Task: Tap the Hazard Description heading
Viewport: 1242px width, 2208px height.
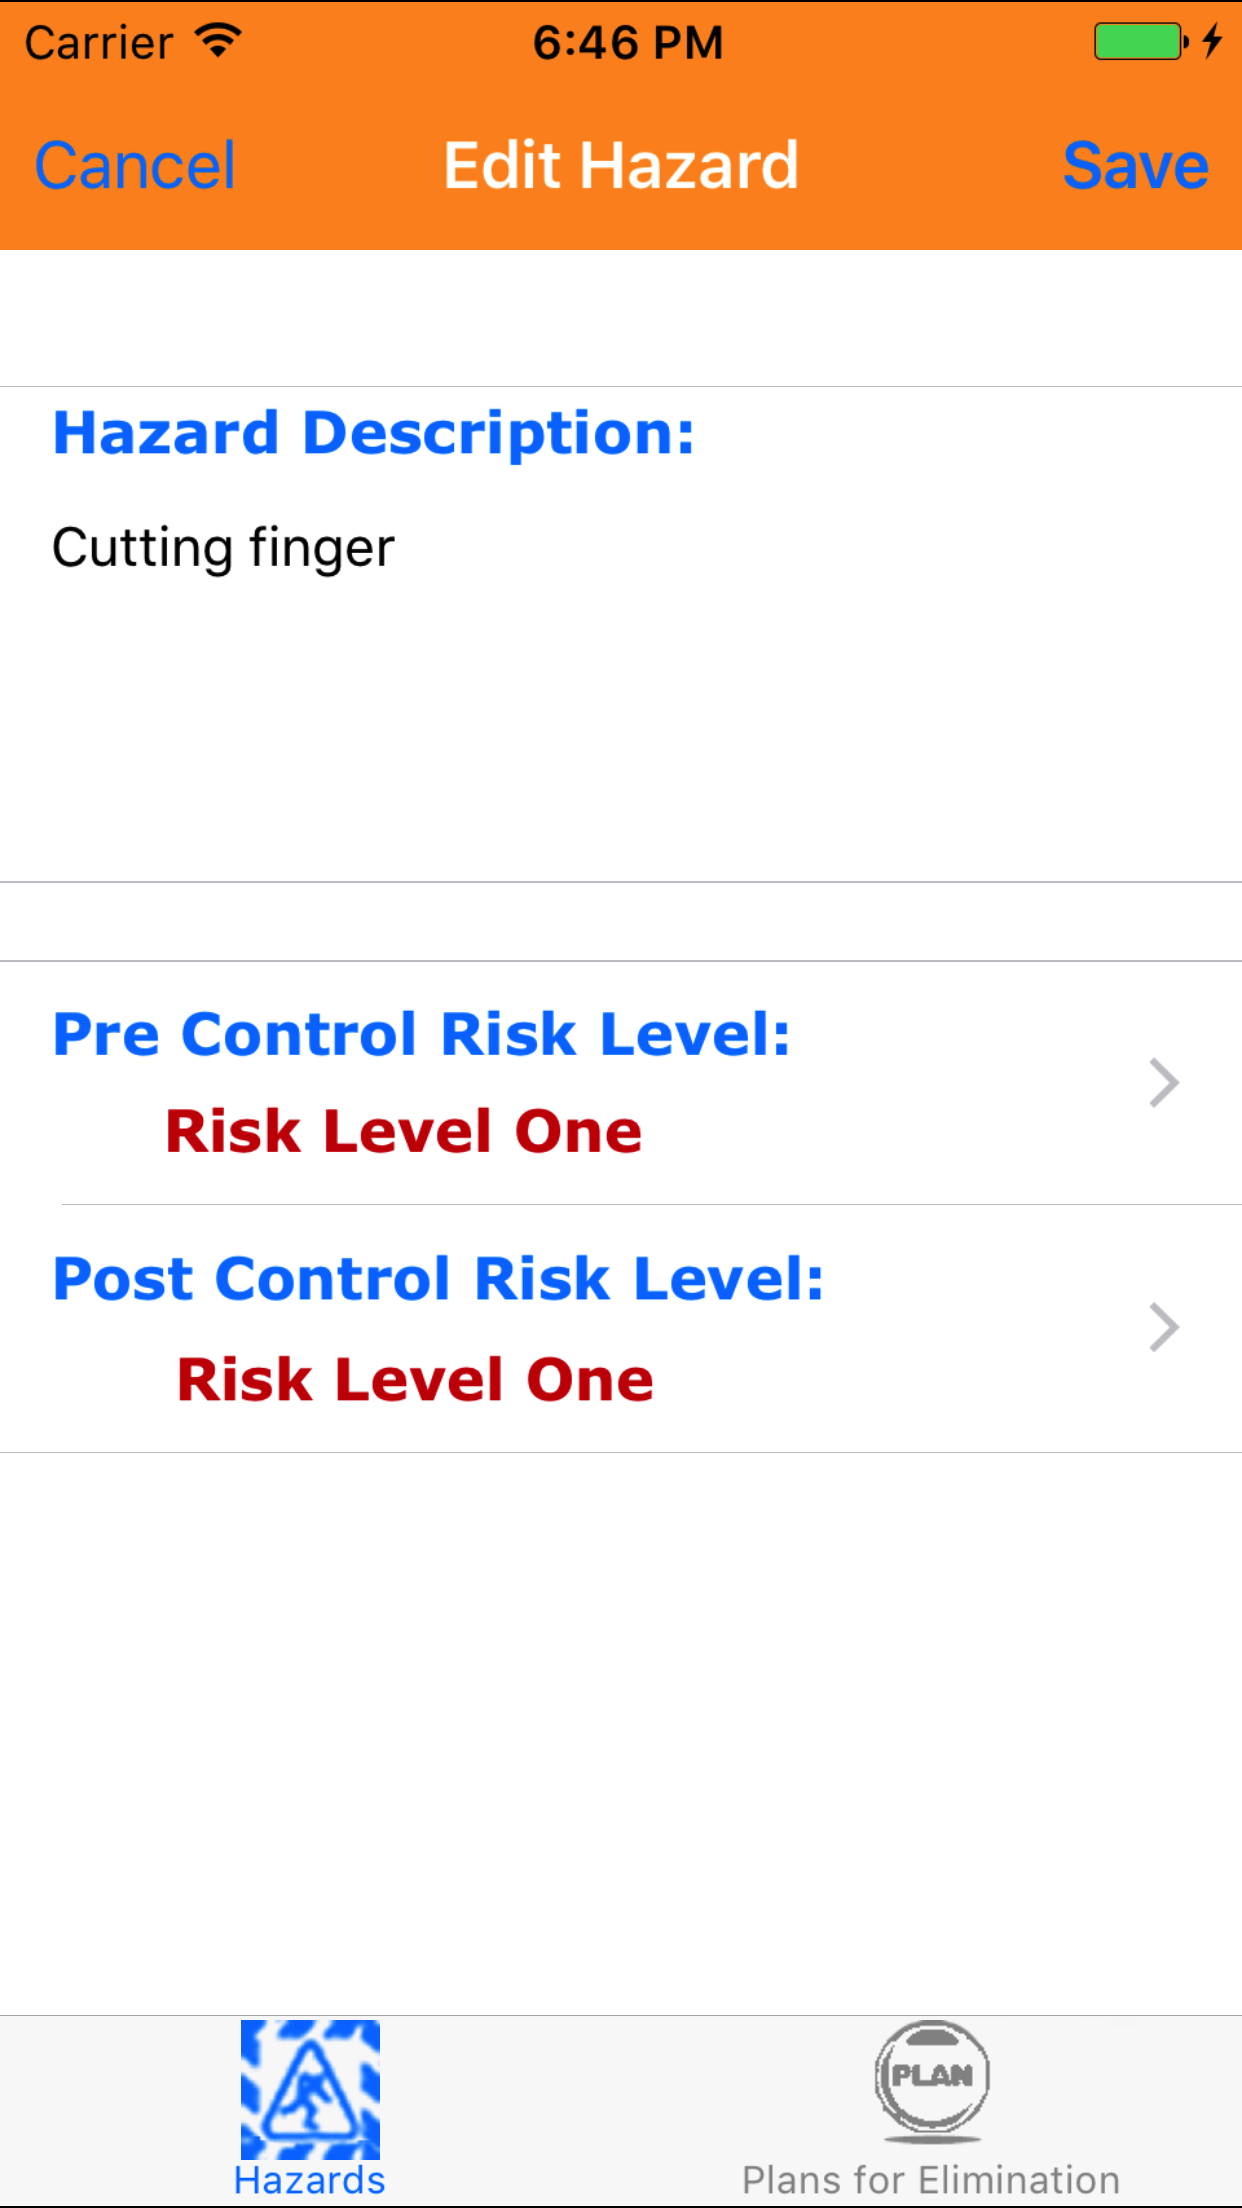Action: 373,433
